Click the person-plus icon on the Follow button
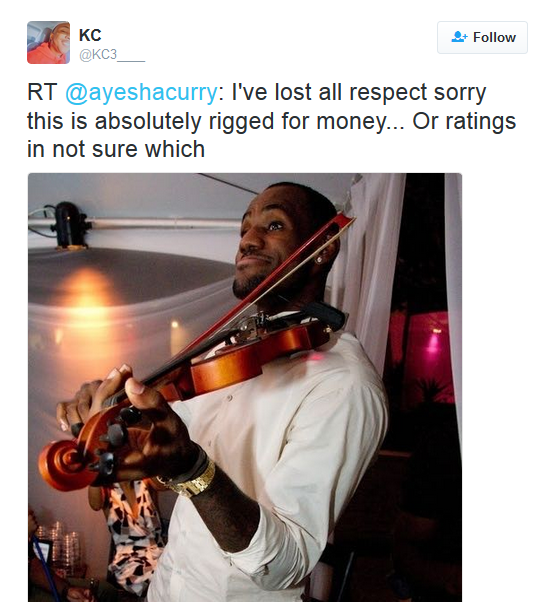Screen dimensions: 555x602 tap(459, 37)
